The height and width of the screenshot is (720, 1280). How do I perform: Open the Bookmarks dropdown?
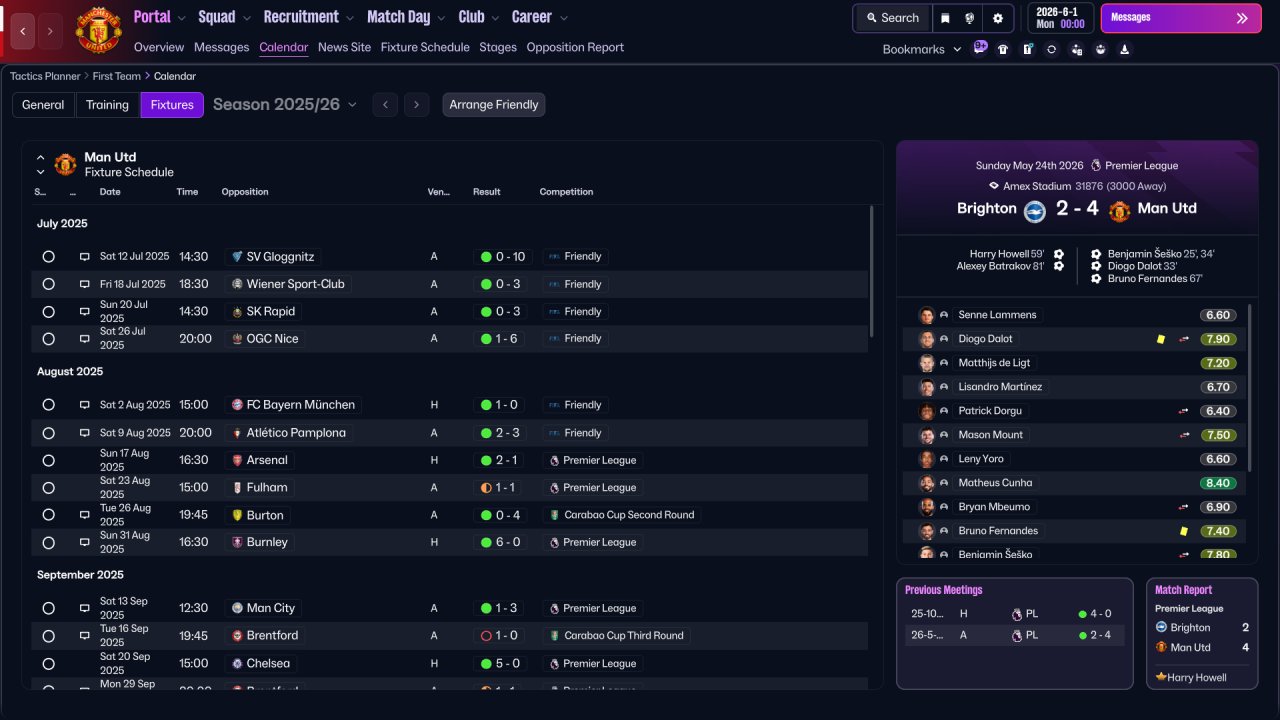922,49
